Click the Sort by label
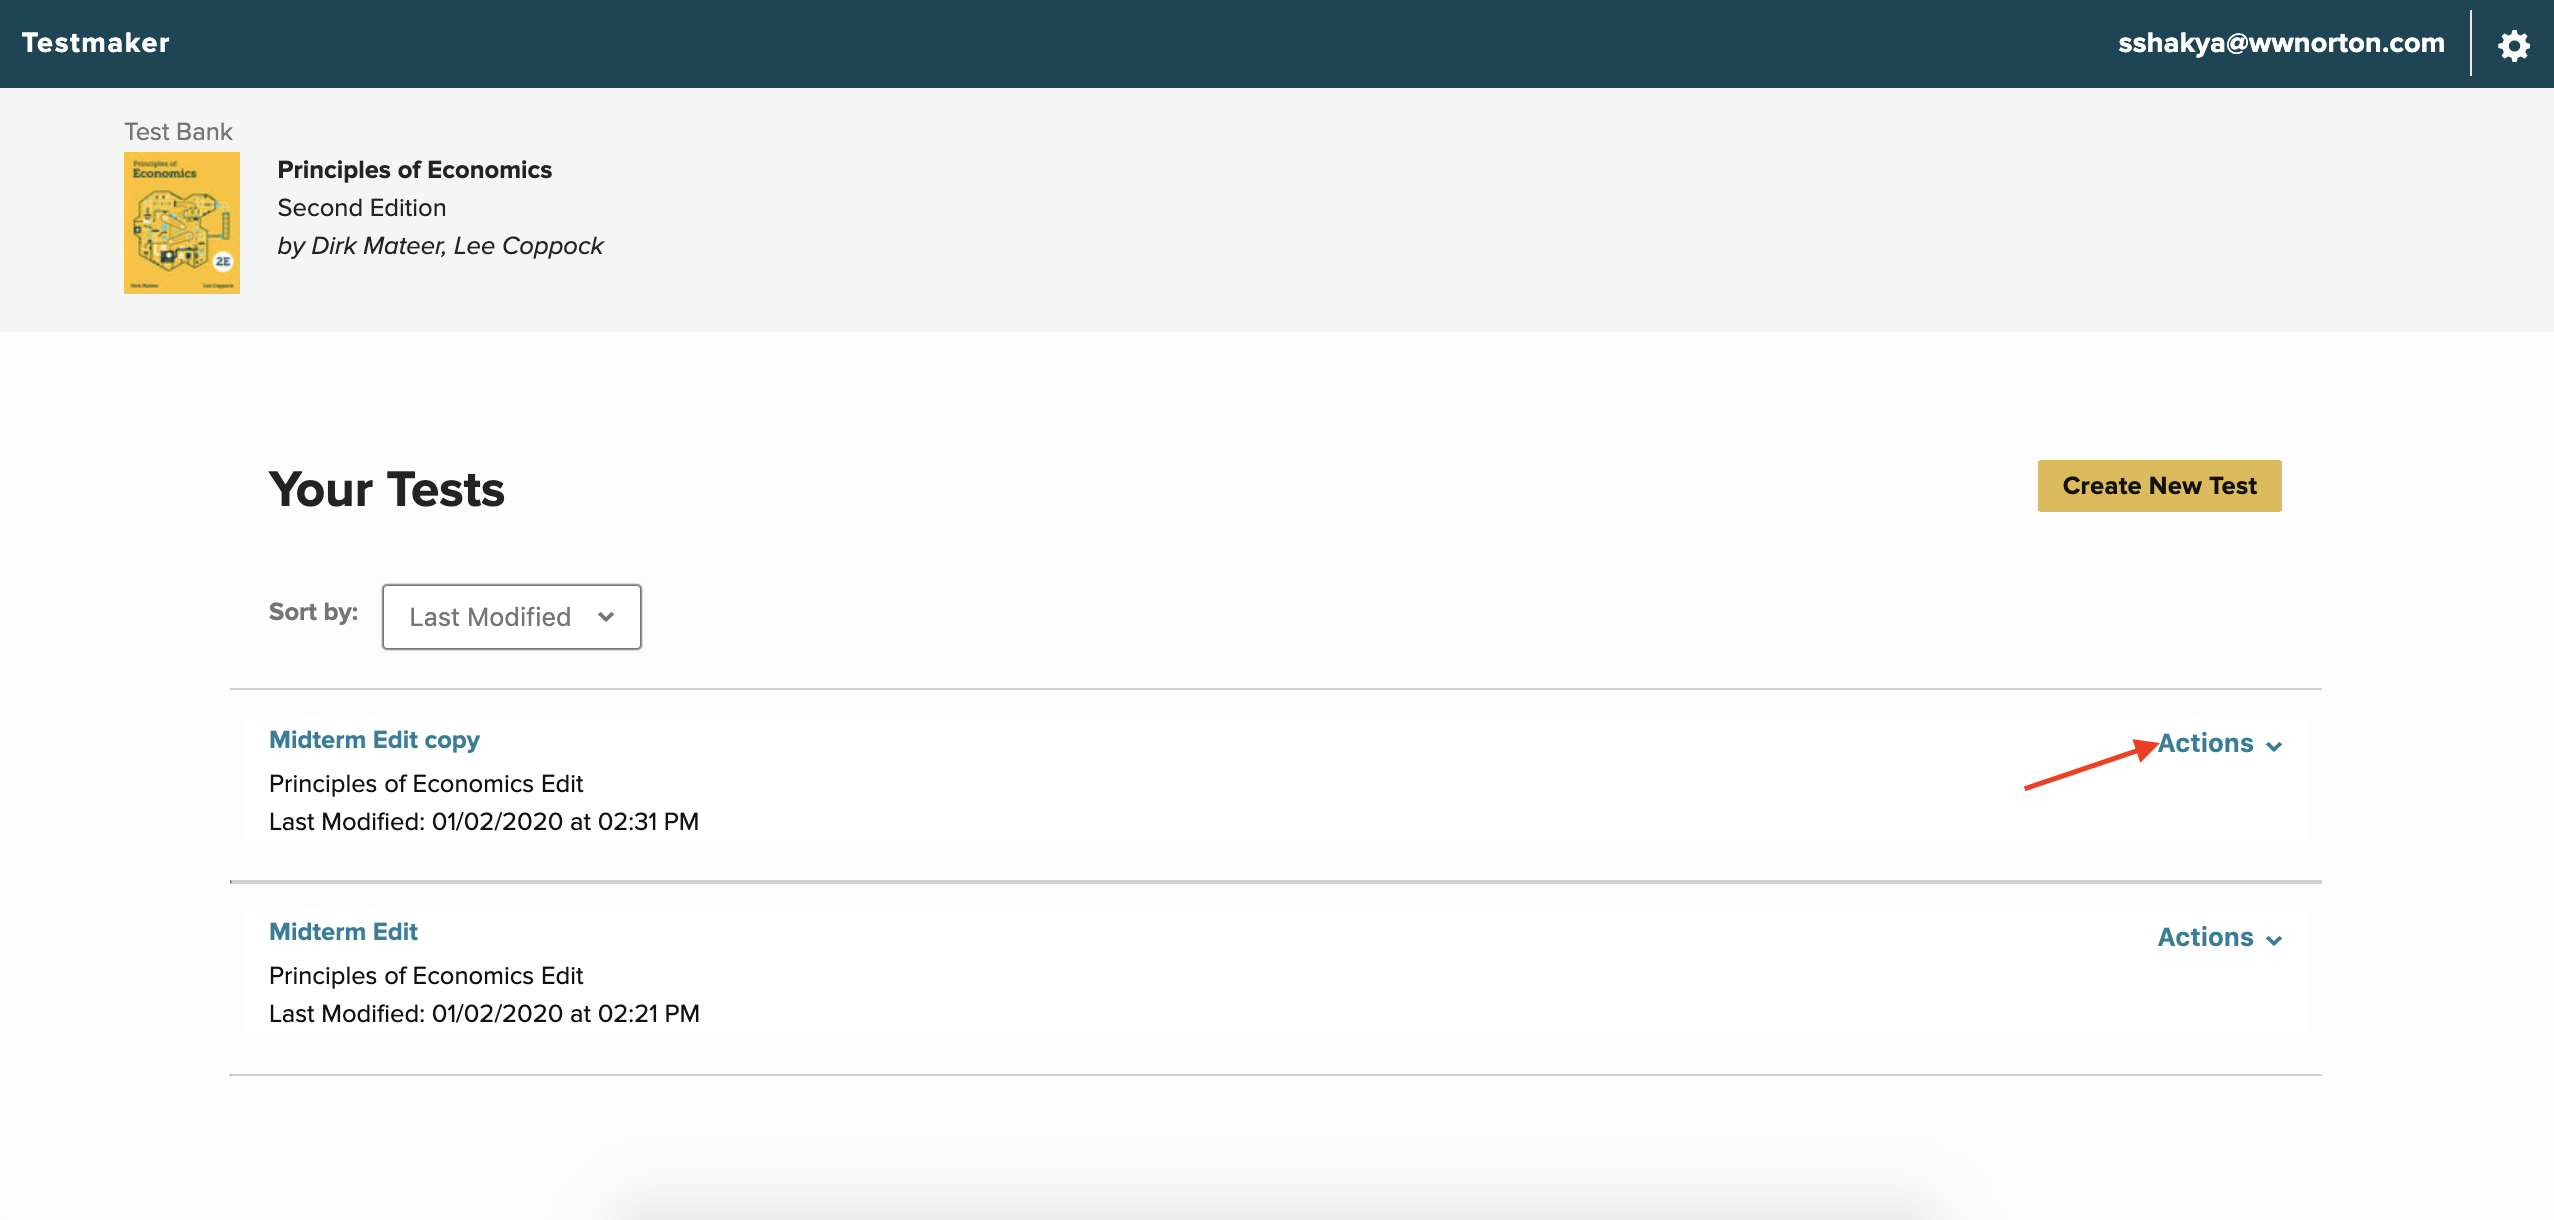The height and width of the screenshot is (1220, 2554). [x=313, y=612]
